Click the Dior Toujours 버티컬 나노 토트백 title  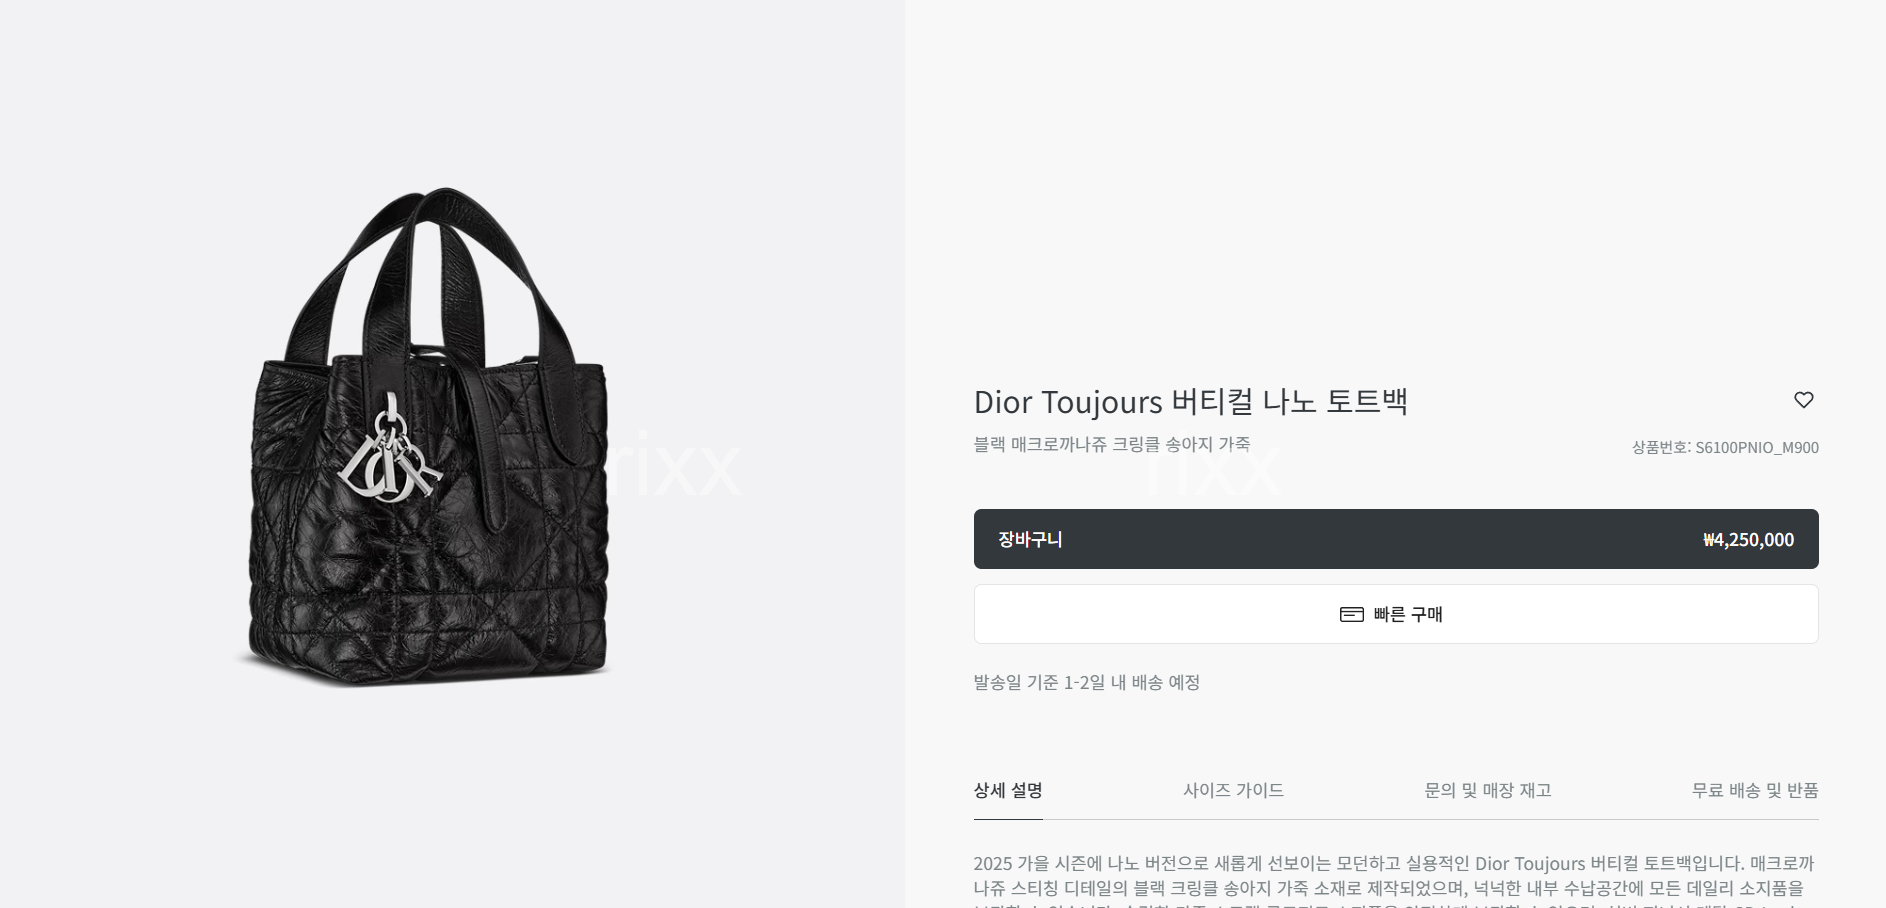coord(1190,401)
